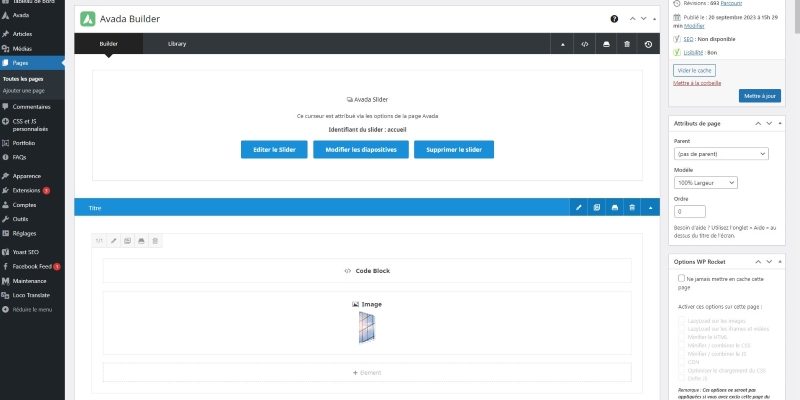The width and height of the screenshot is (800, 400).
Task: Toggle the LazyLoad sur les images checkbox
Action: [x=682, y=321]
